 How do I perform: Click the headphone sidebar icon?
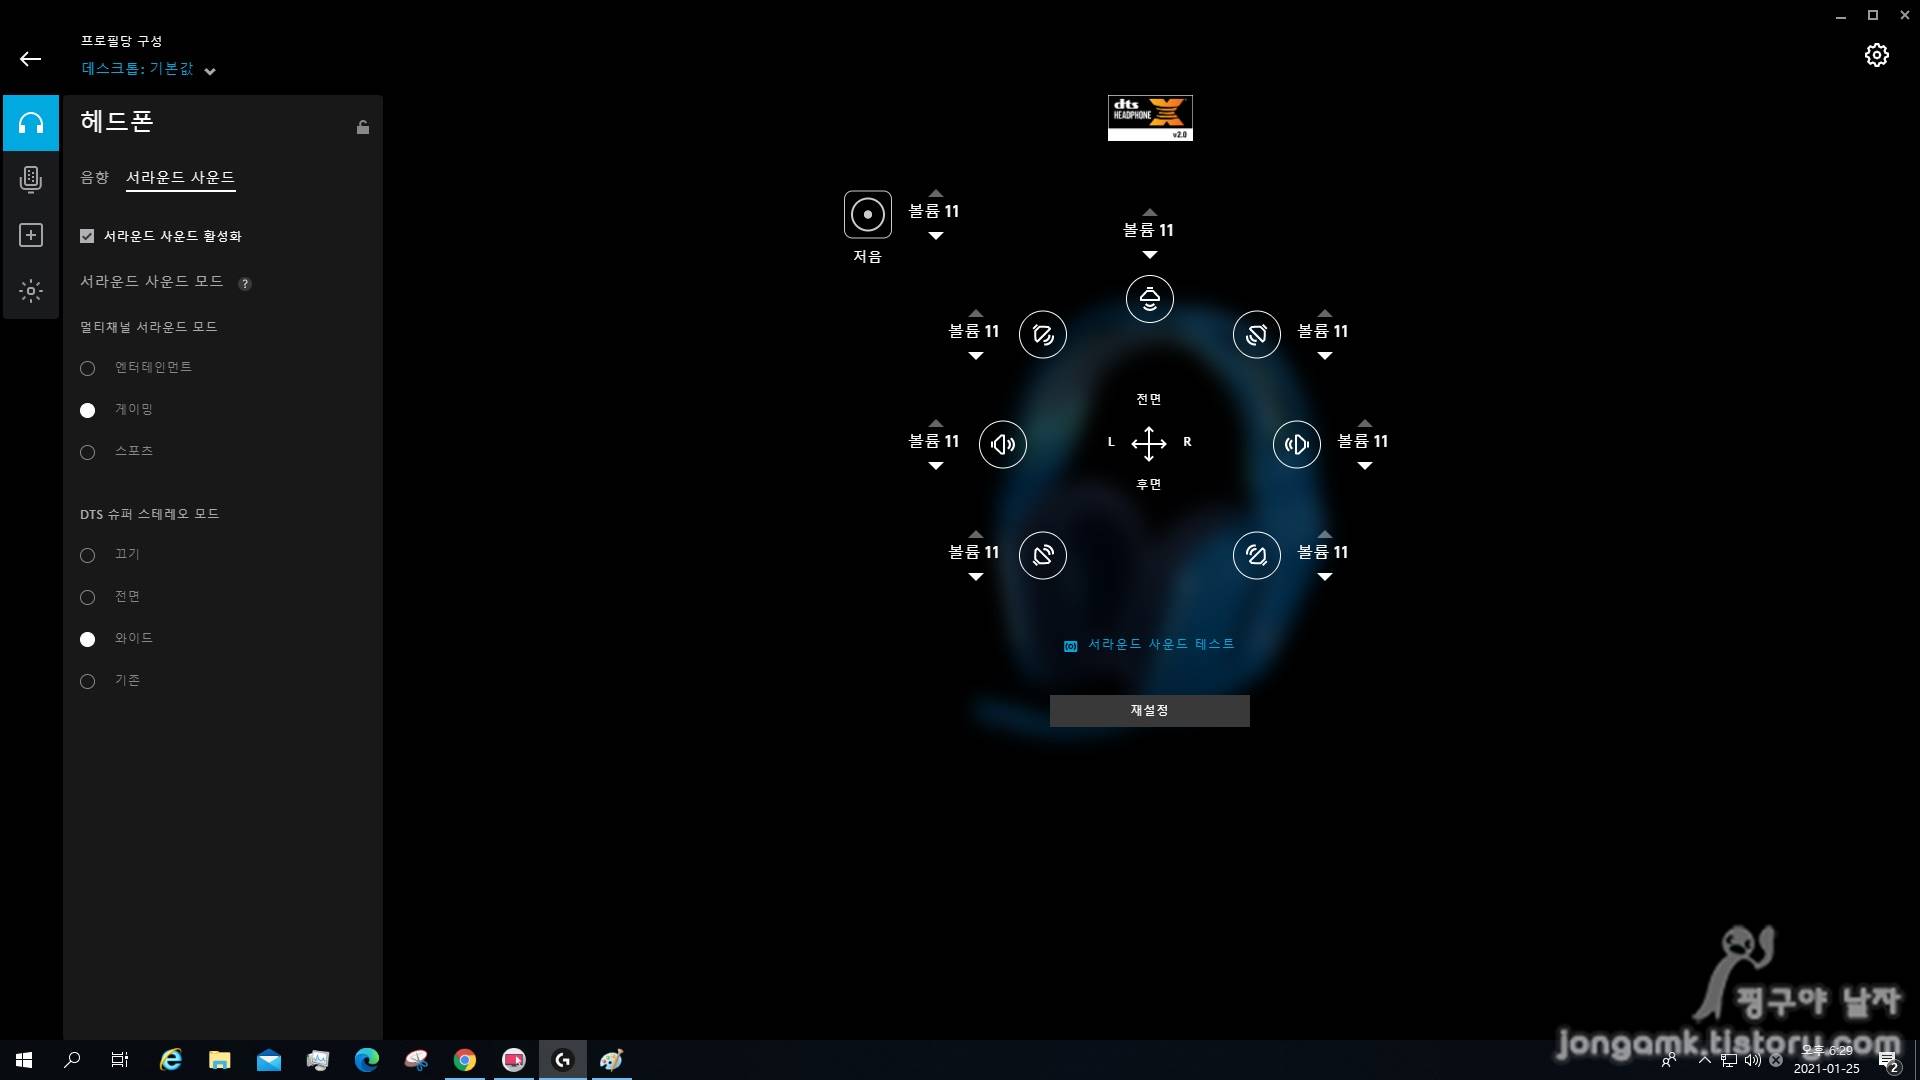31,123
